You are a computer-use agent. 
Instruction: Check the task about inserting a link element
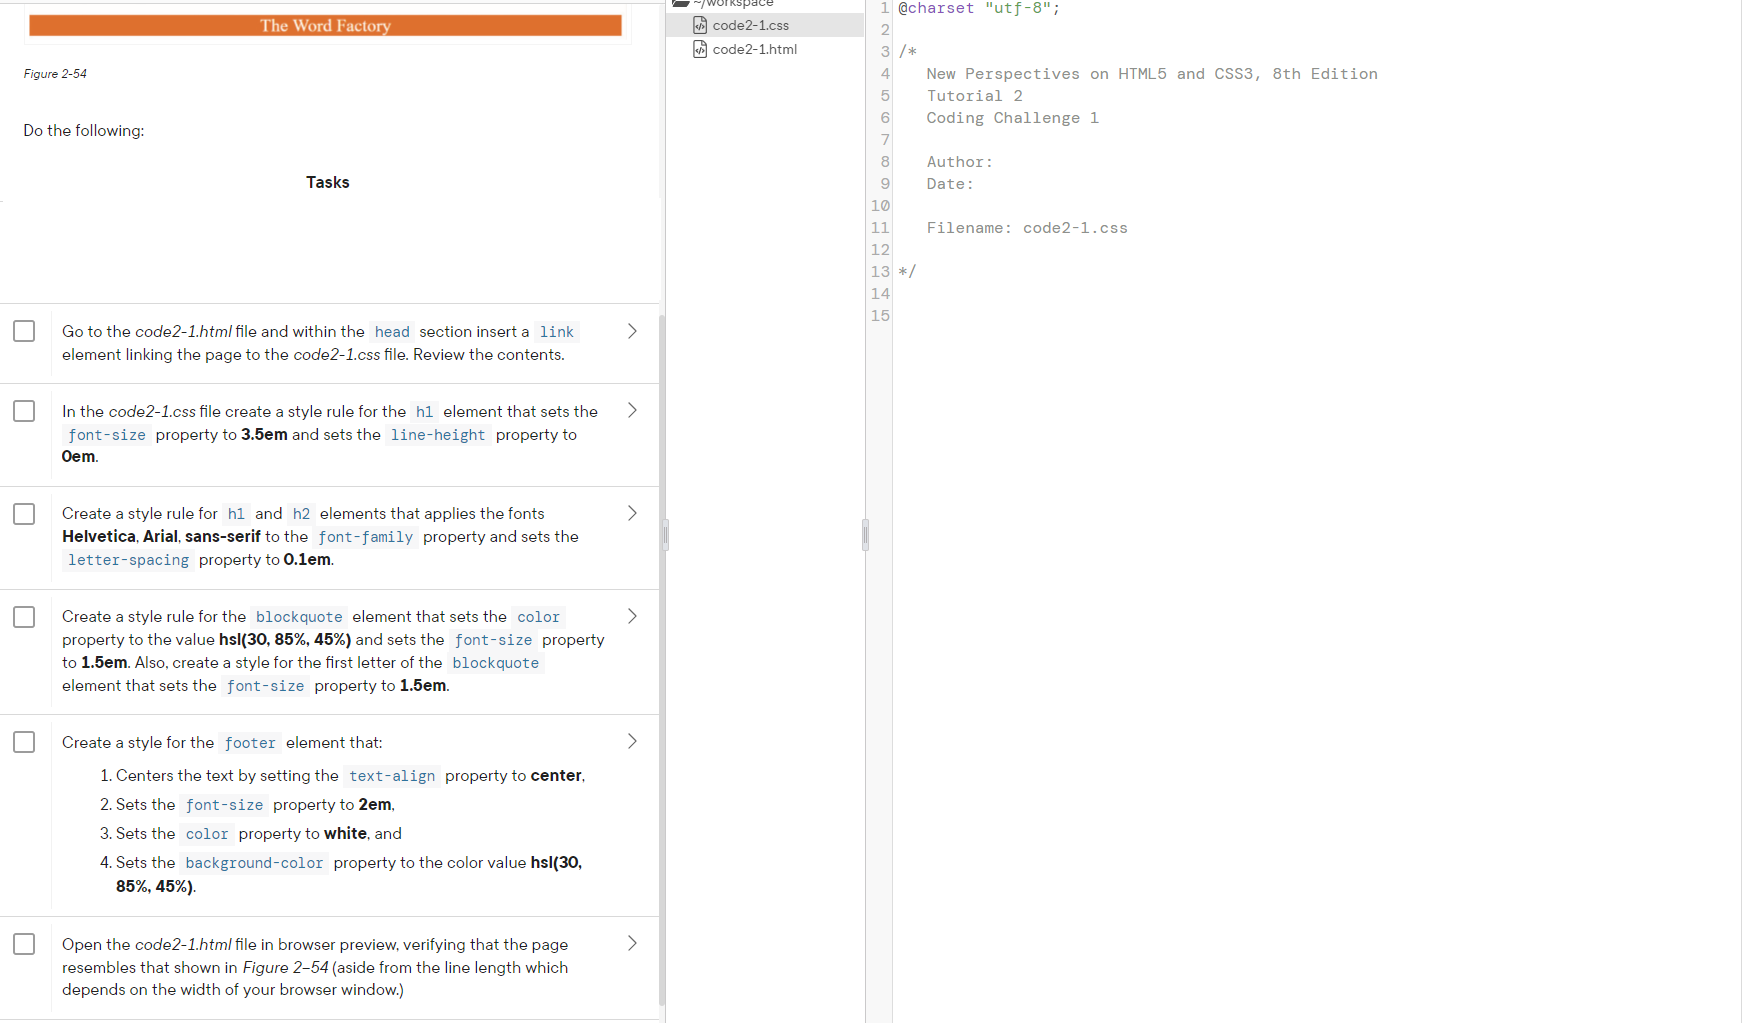point(24,330)
